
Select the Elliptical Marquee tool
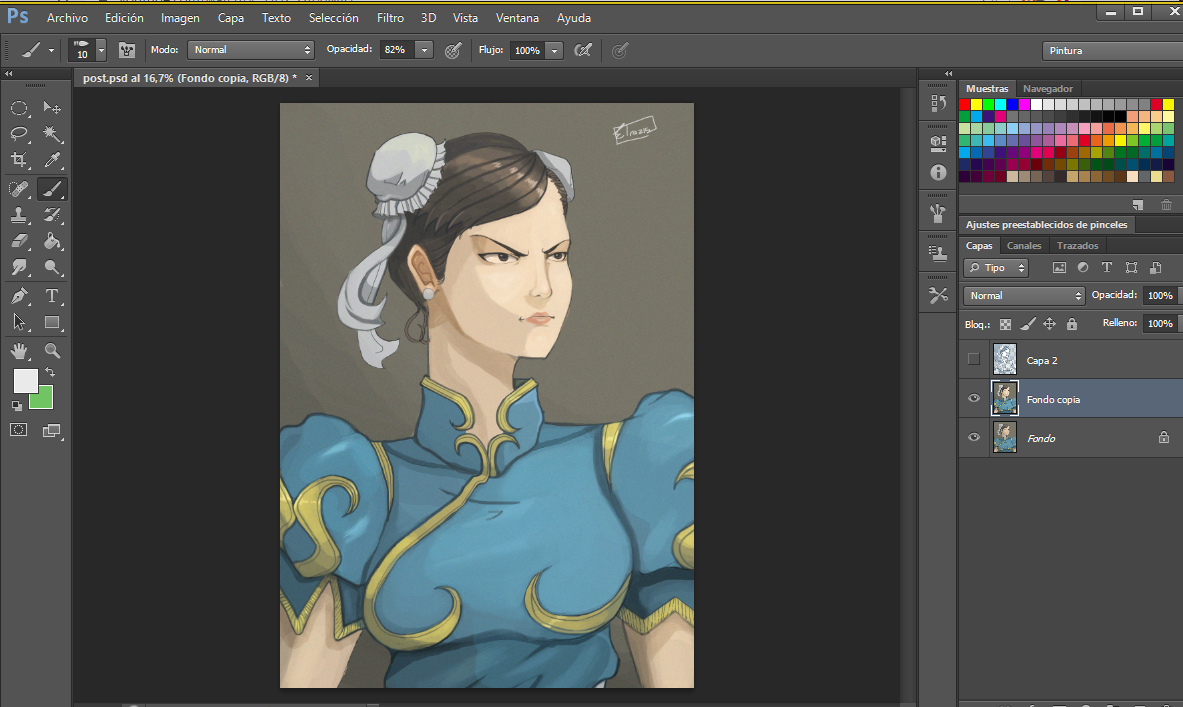[x=19, y=108]
